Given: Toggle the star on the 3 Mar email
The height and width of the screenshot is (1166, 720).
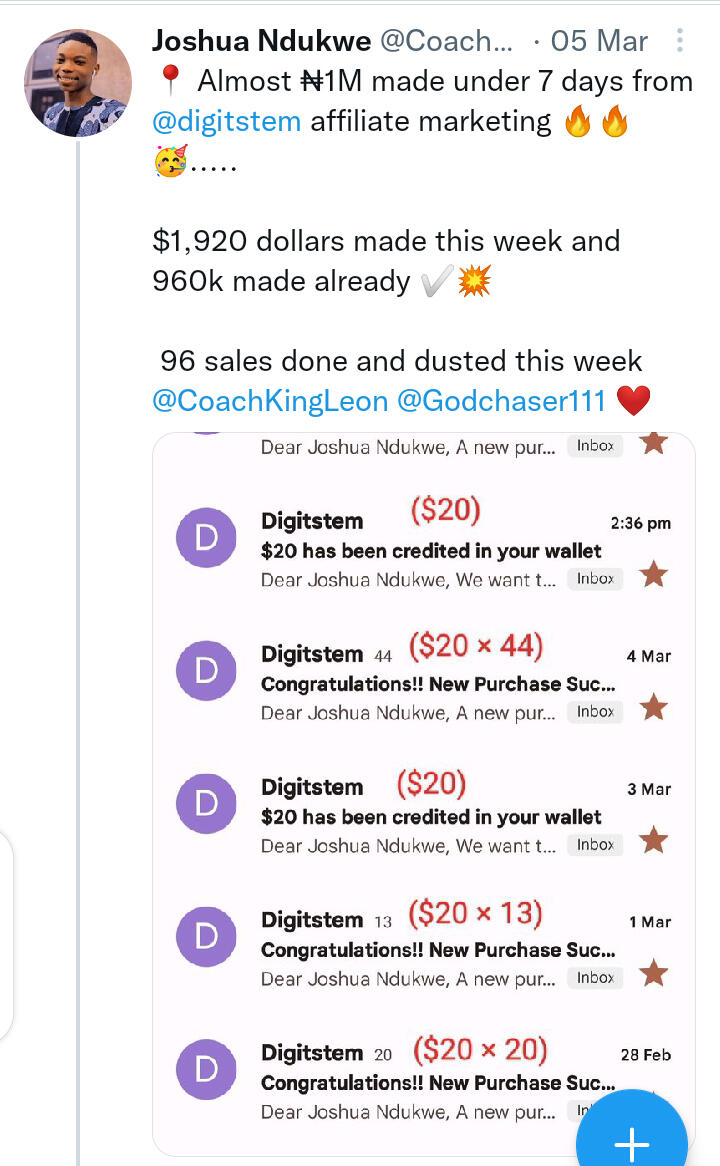Looking at the screenshot, I should coord(653,840).
